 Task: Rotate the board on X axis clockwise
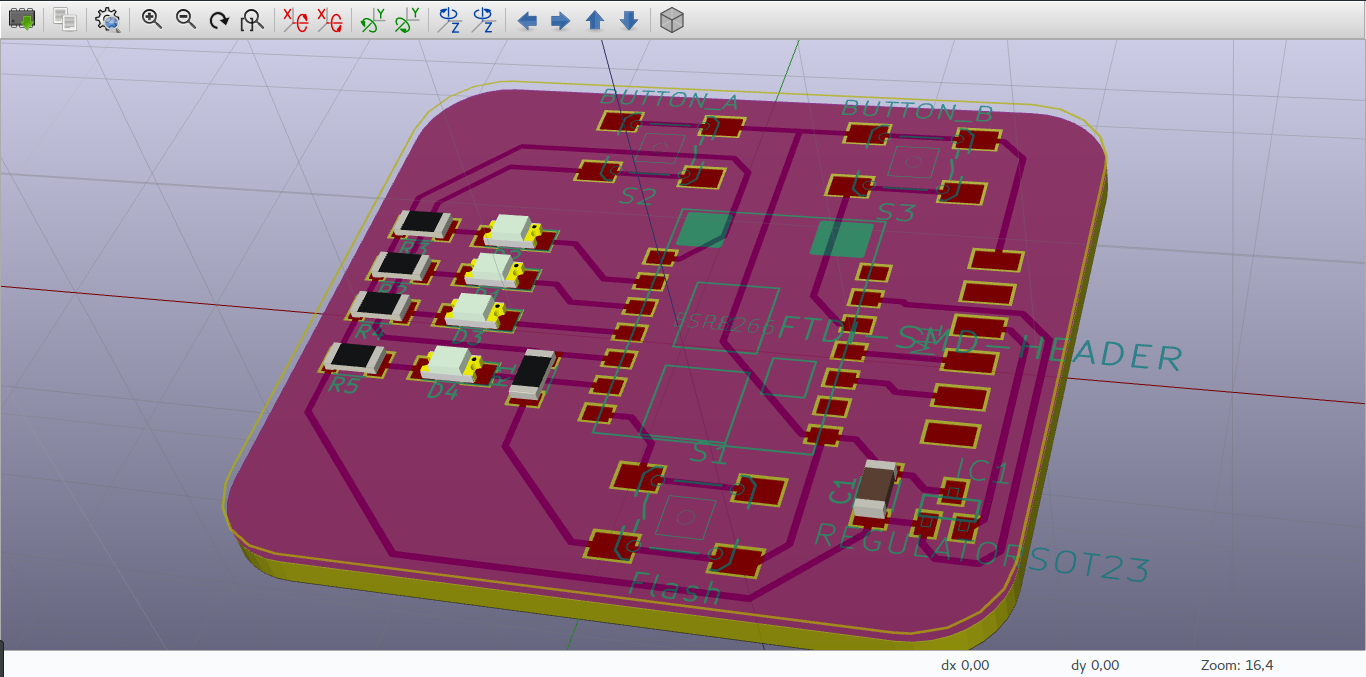coord(290,19)
